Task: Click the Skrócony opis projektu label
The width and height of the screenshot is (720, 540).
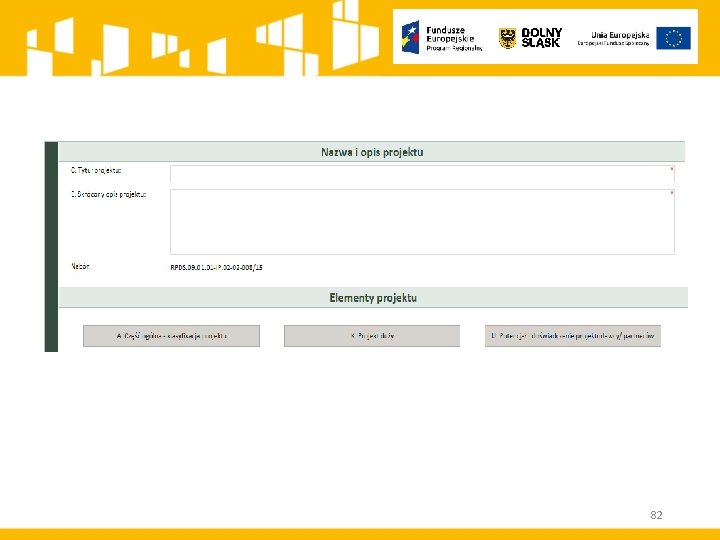Action: point(108,194)
